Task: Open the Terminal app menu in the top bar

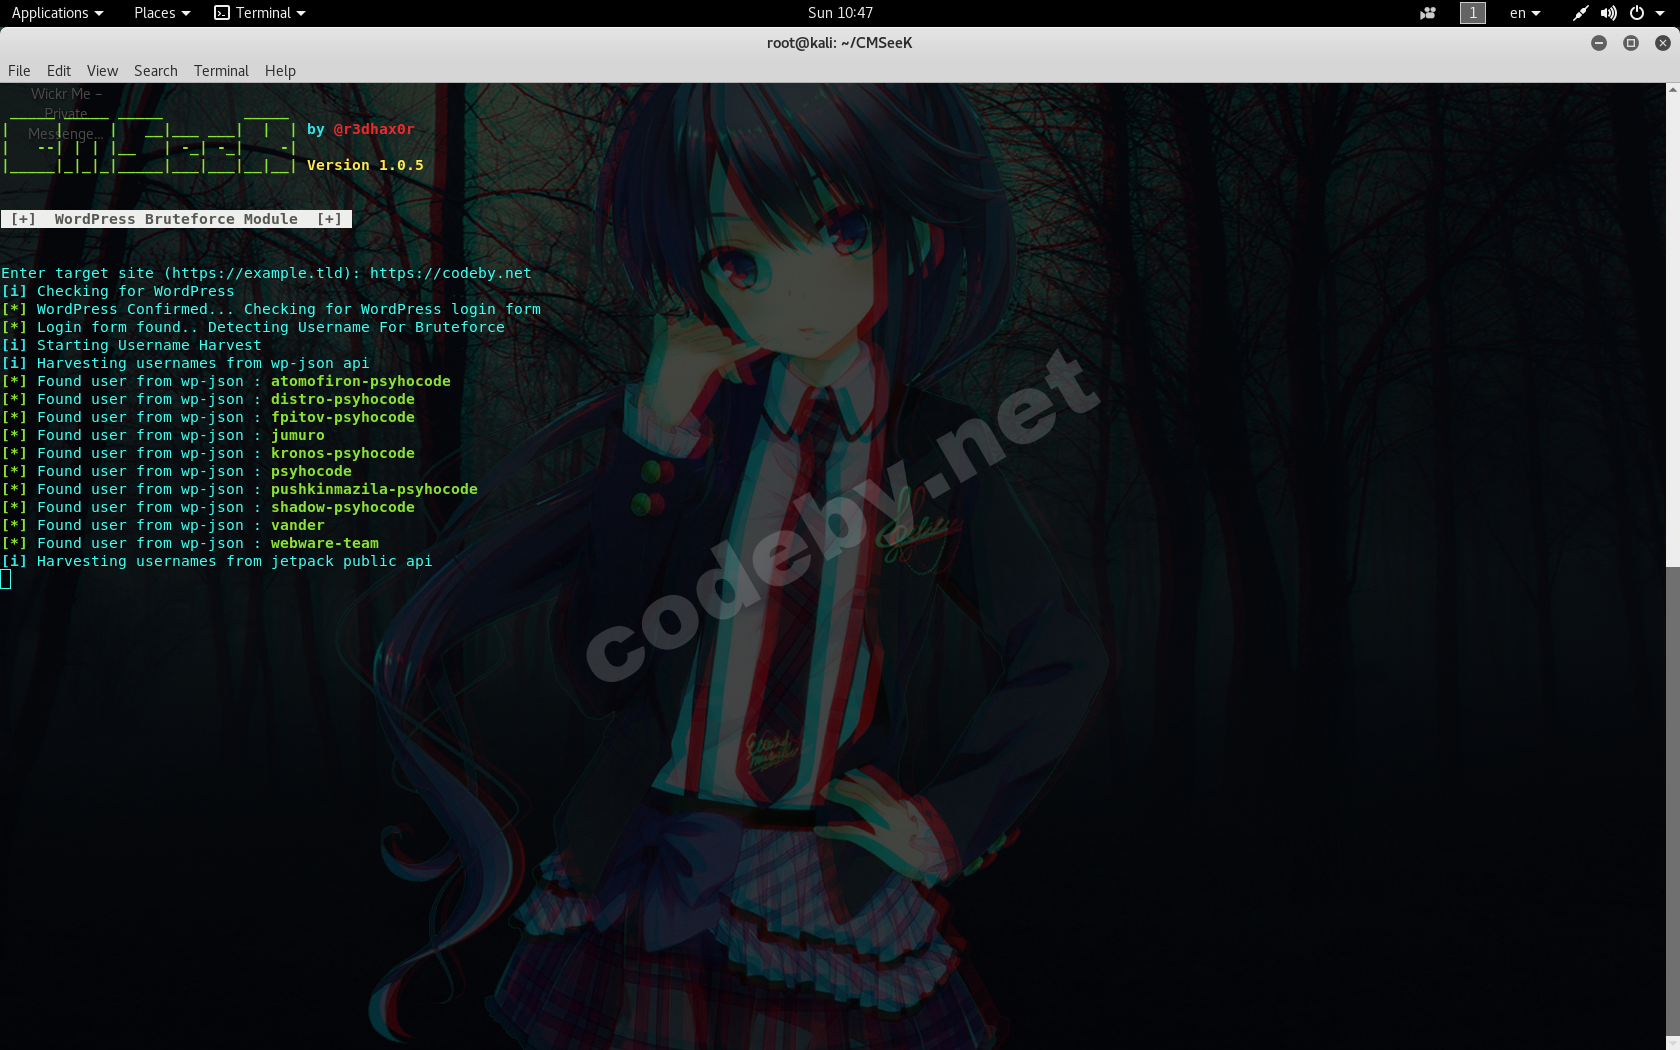Action: pos(260,13)
